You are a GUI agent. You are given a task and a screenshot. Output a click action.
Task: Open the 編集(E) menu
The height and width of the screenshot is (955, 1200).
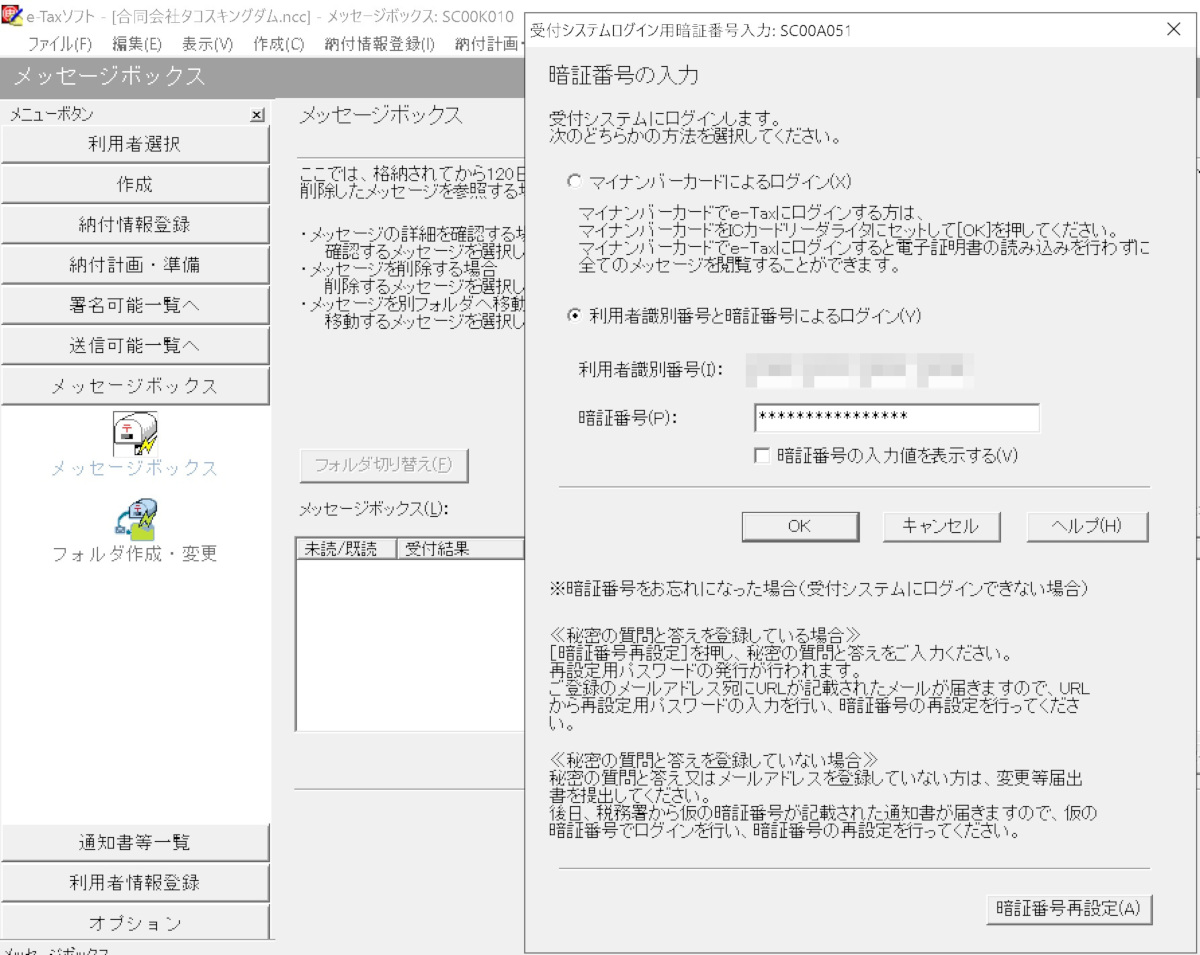point(137,44)
